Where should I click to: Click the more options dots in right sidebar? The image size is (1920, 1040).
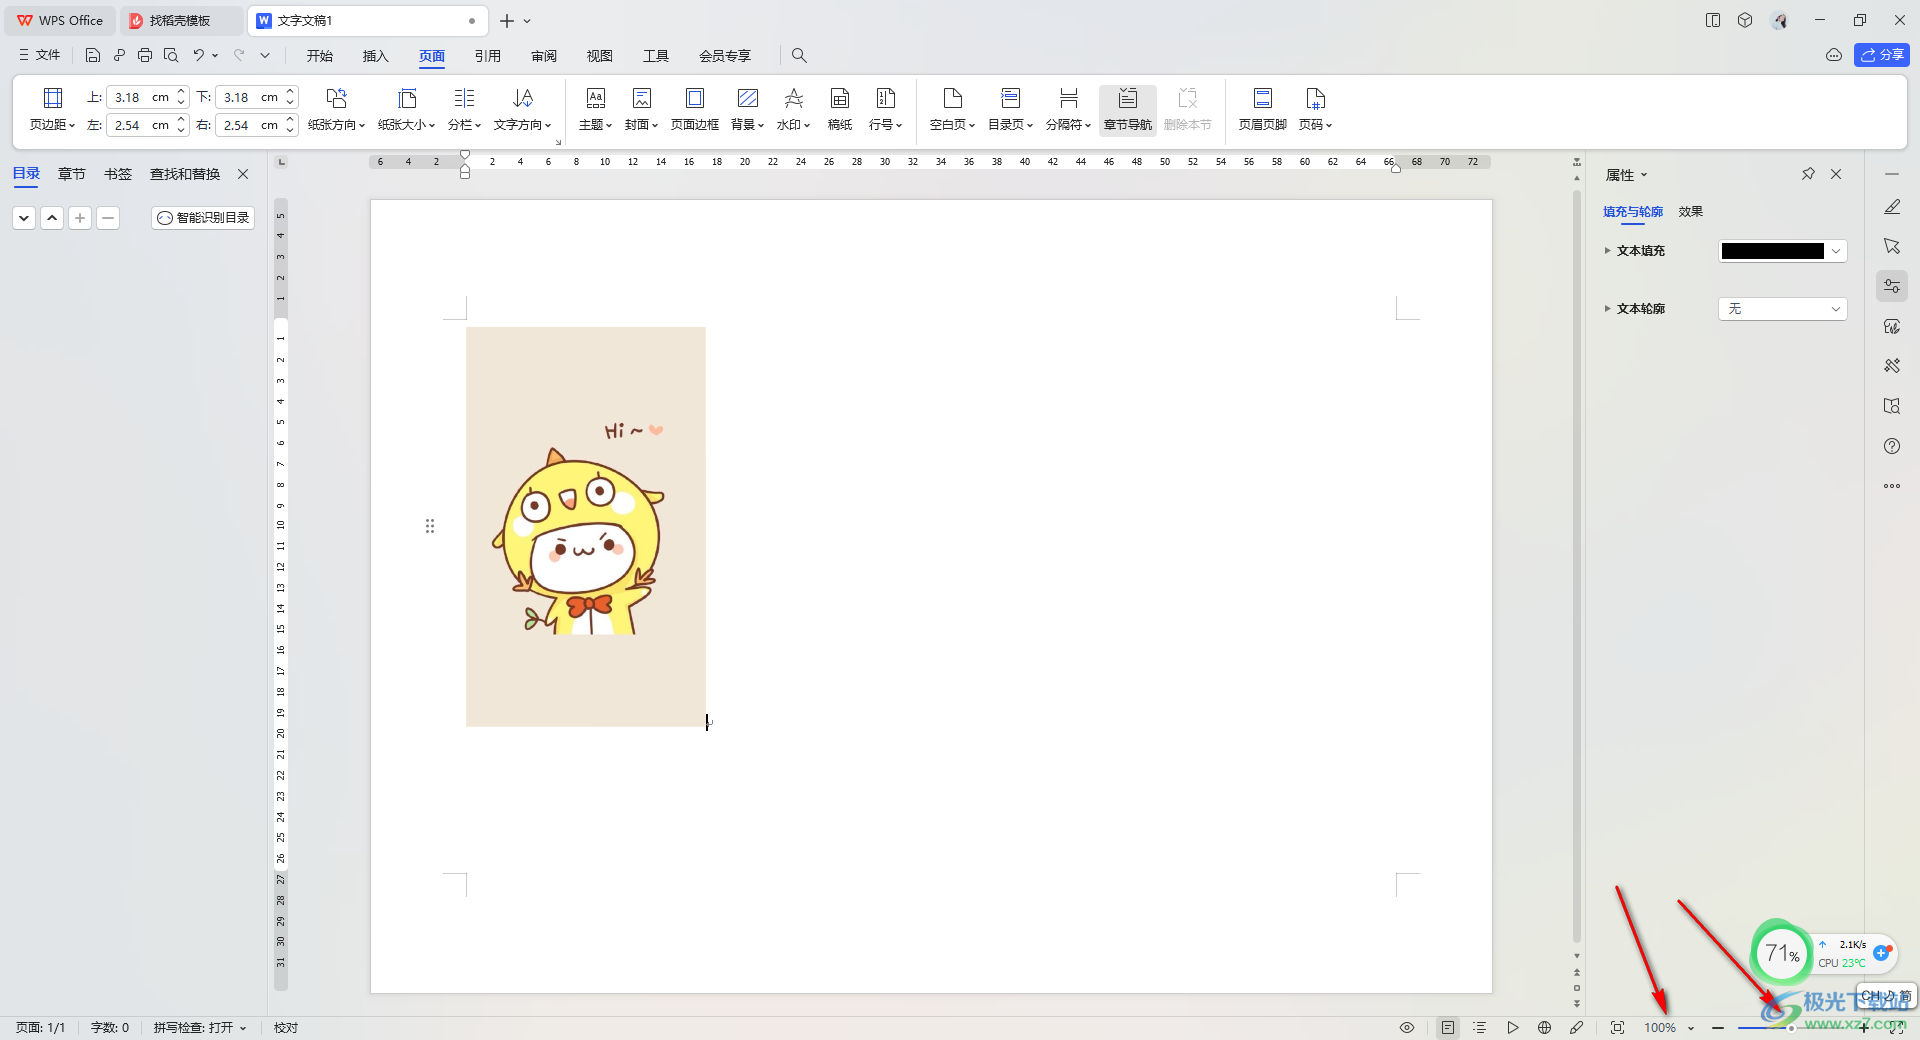pos(1892,486)
